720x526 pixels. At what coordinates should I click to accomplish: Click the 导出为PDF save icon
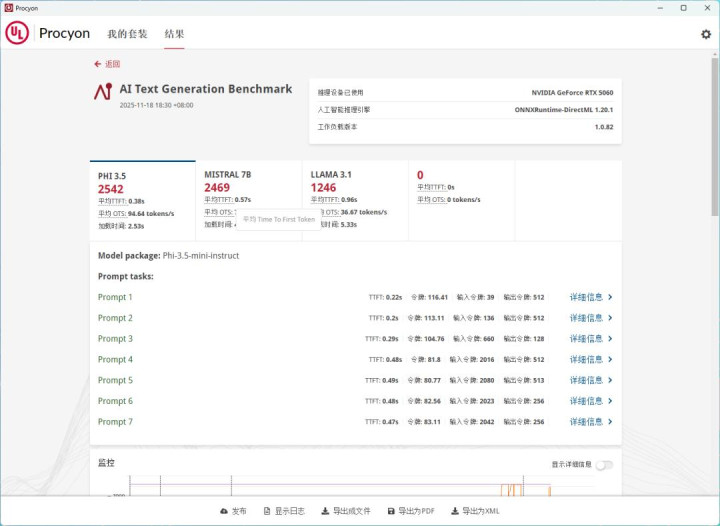point(391,511)
